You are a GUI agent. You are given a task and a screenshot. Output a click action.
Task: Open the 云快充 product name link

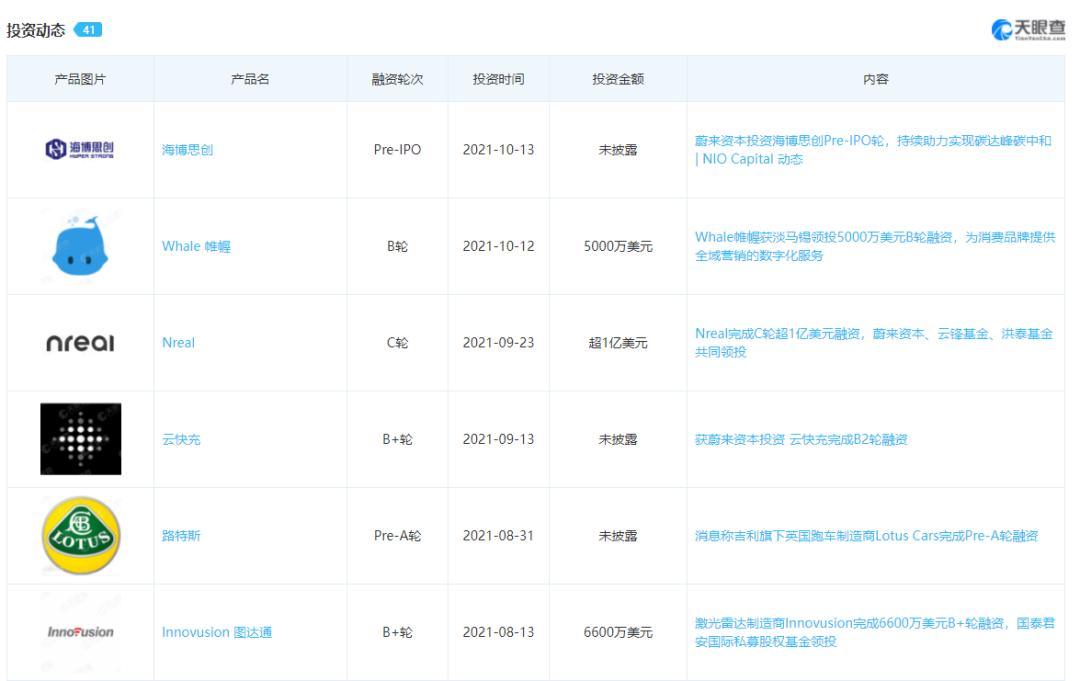[181, 439]
